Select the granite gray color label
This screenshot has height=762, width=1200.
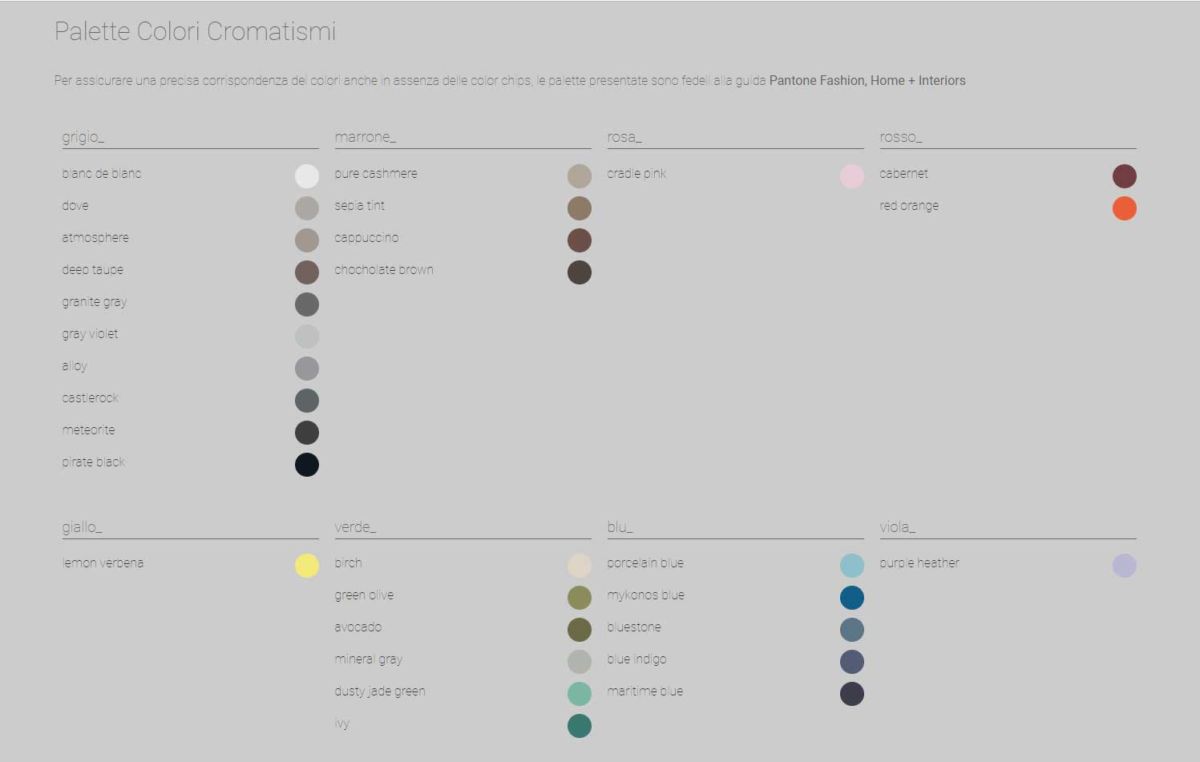coord(94,302)
